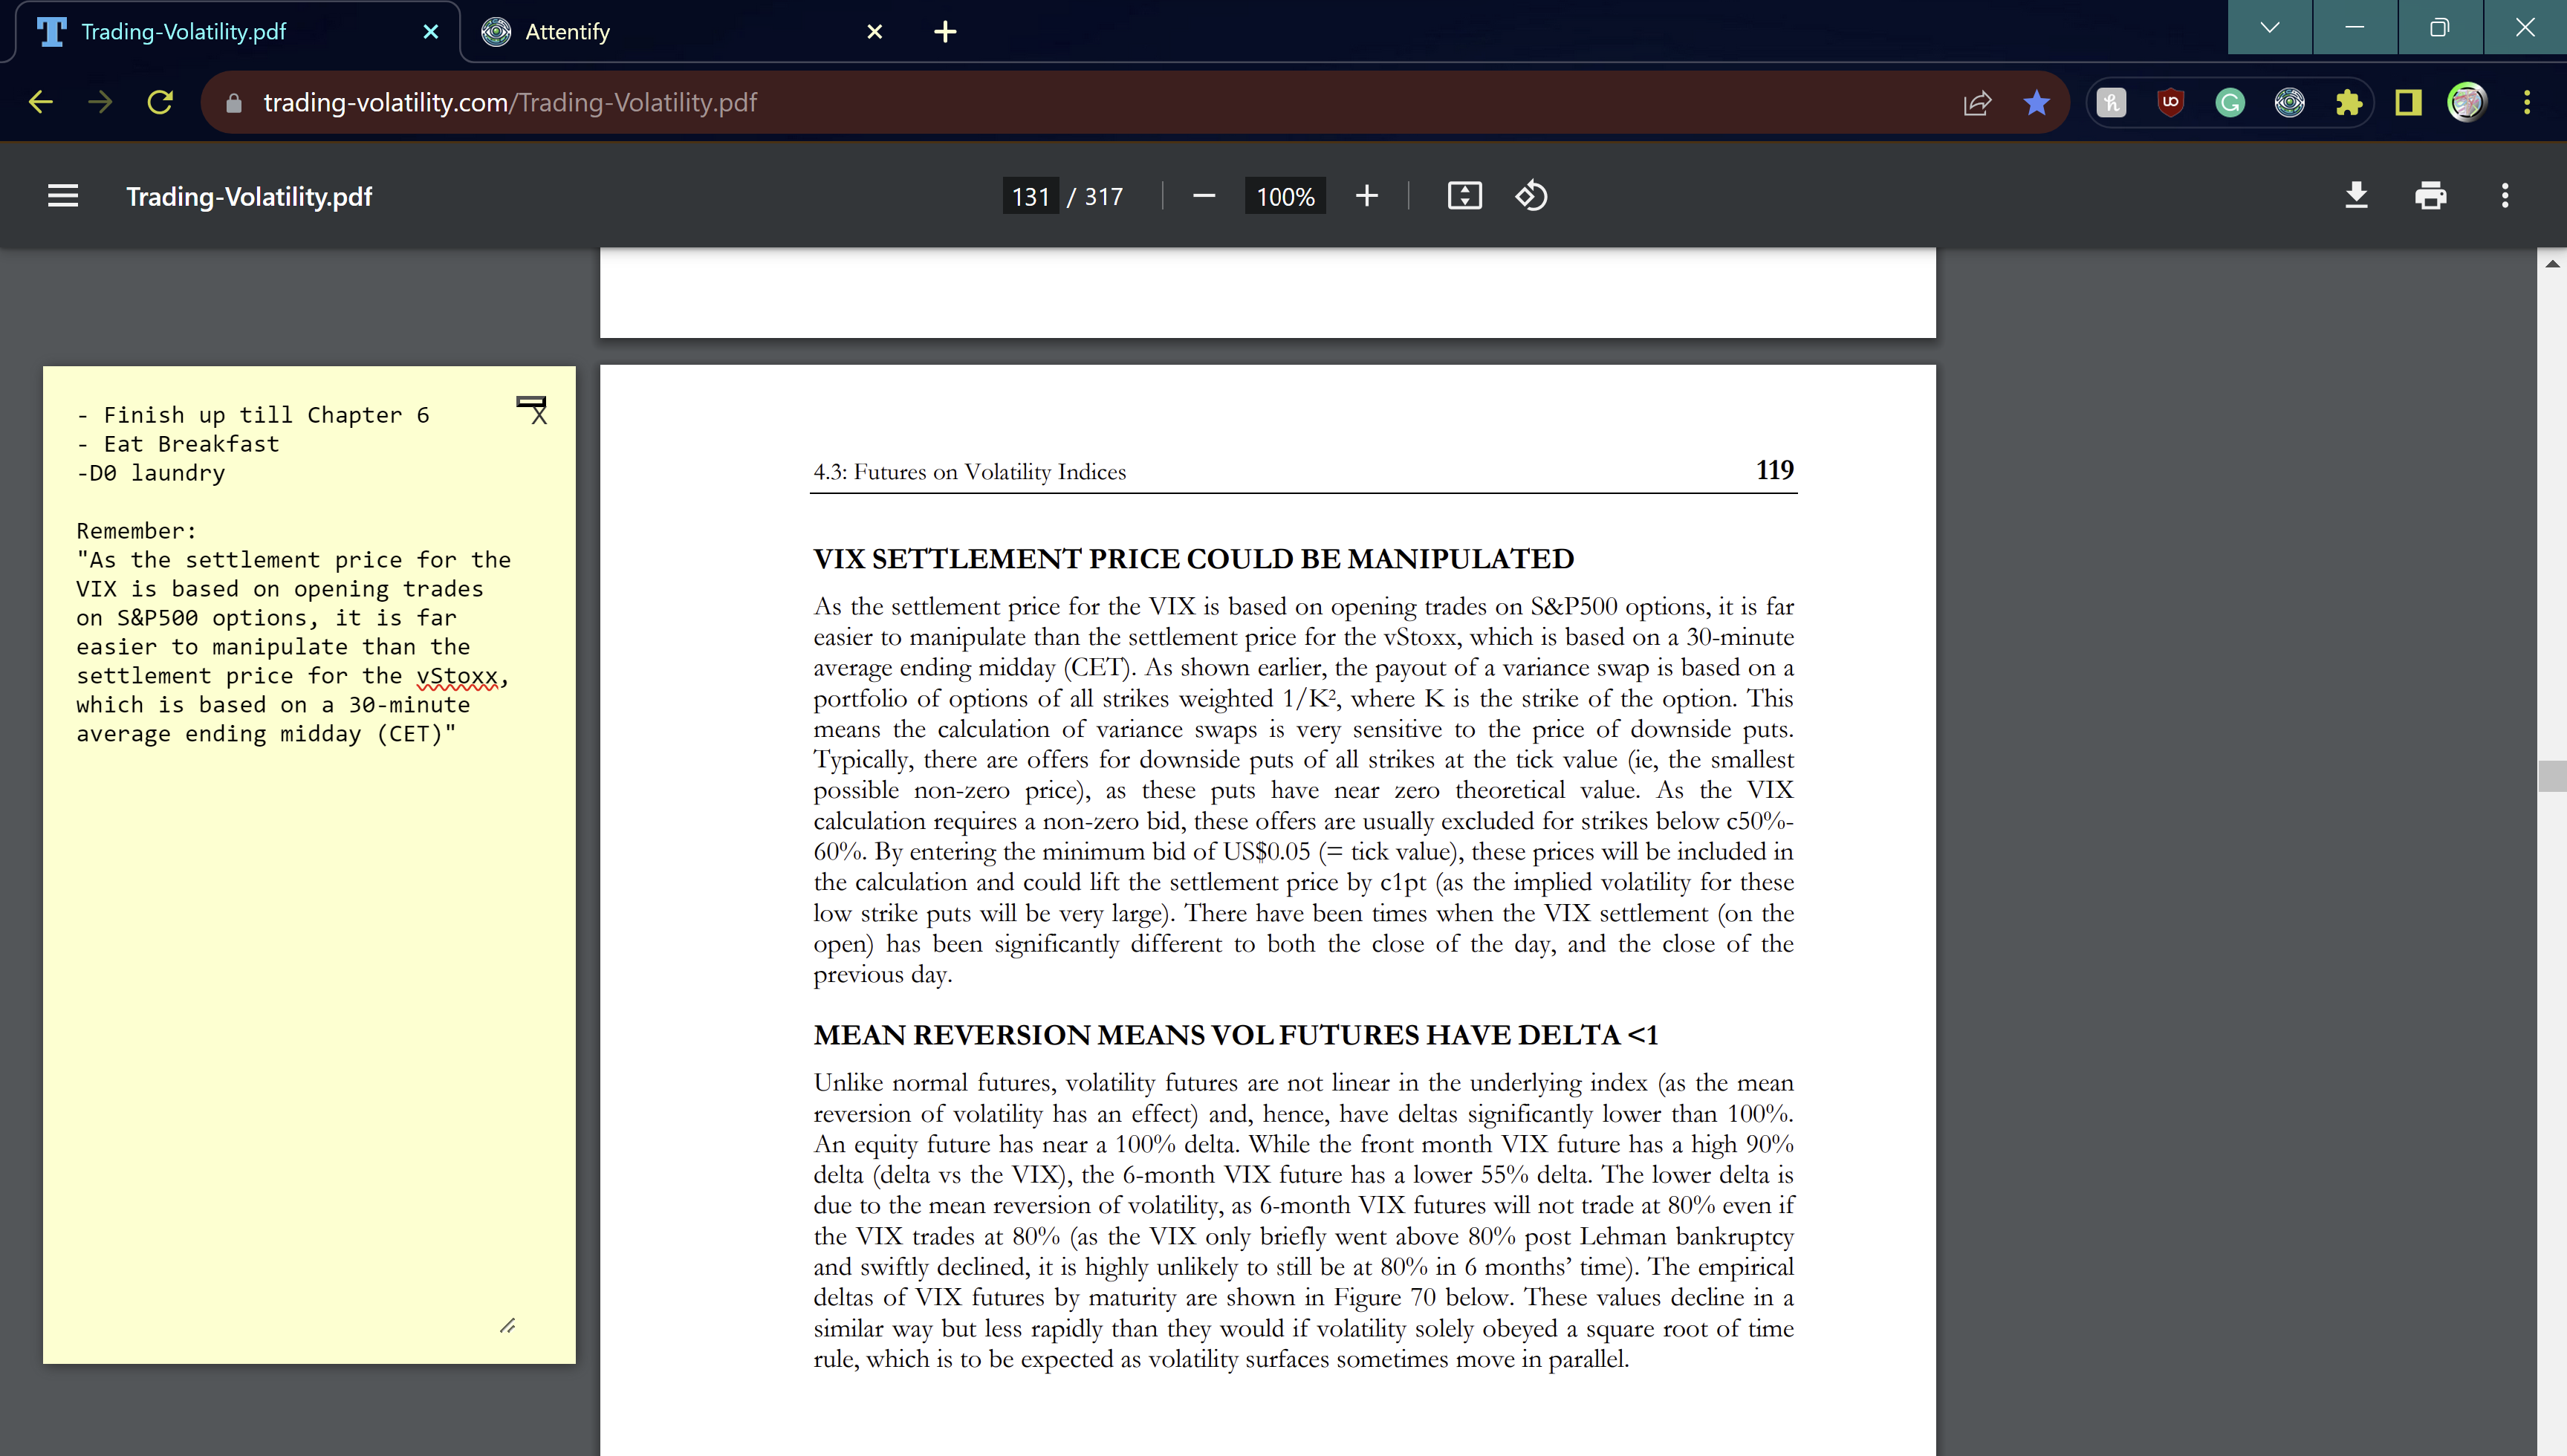Print the PDF document
2567x1456 pixels.
coord(2430,196)
